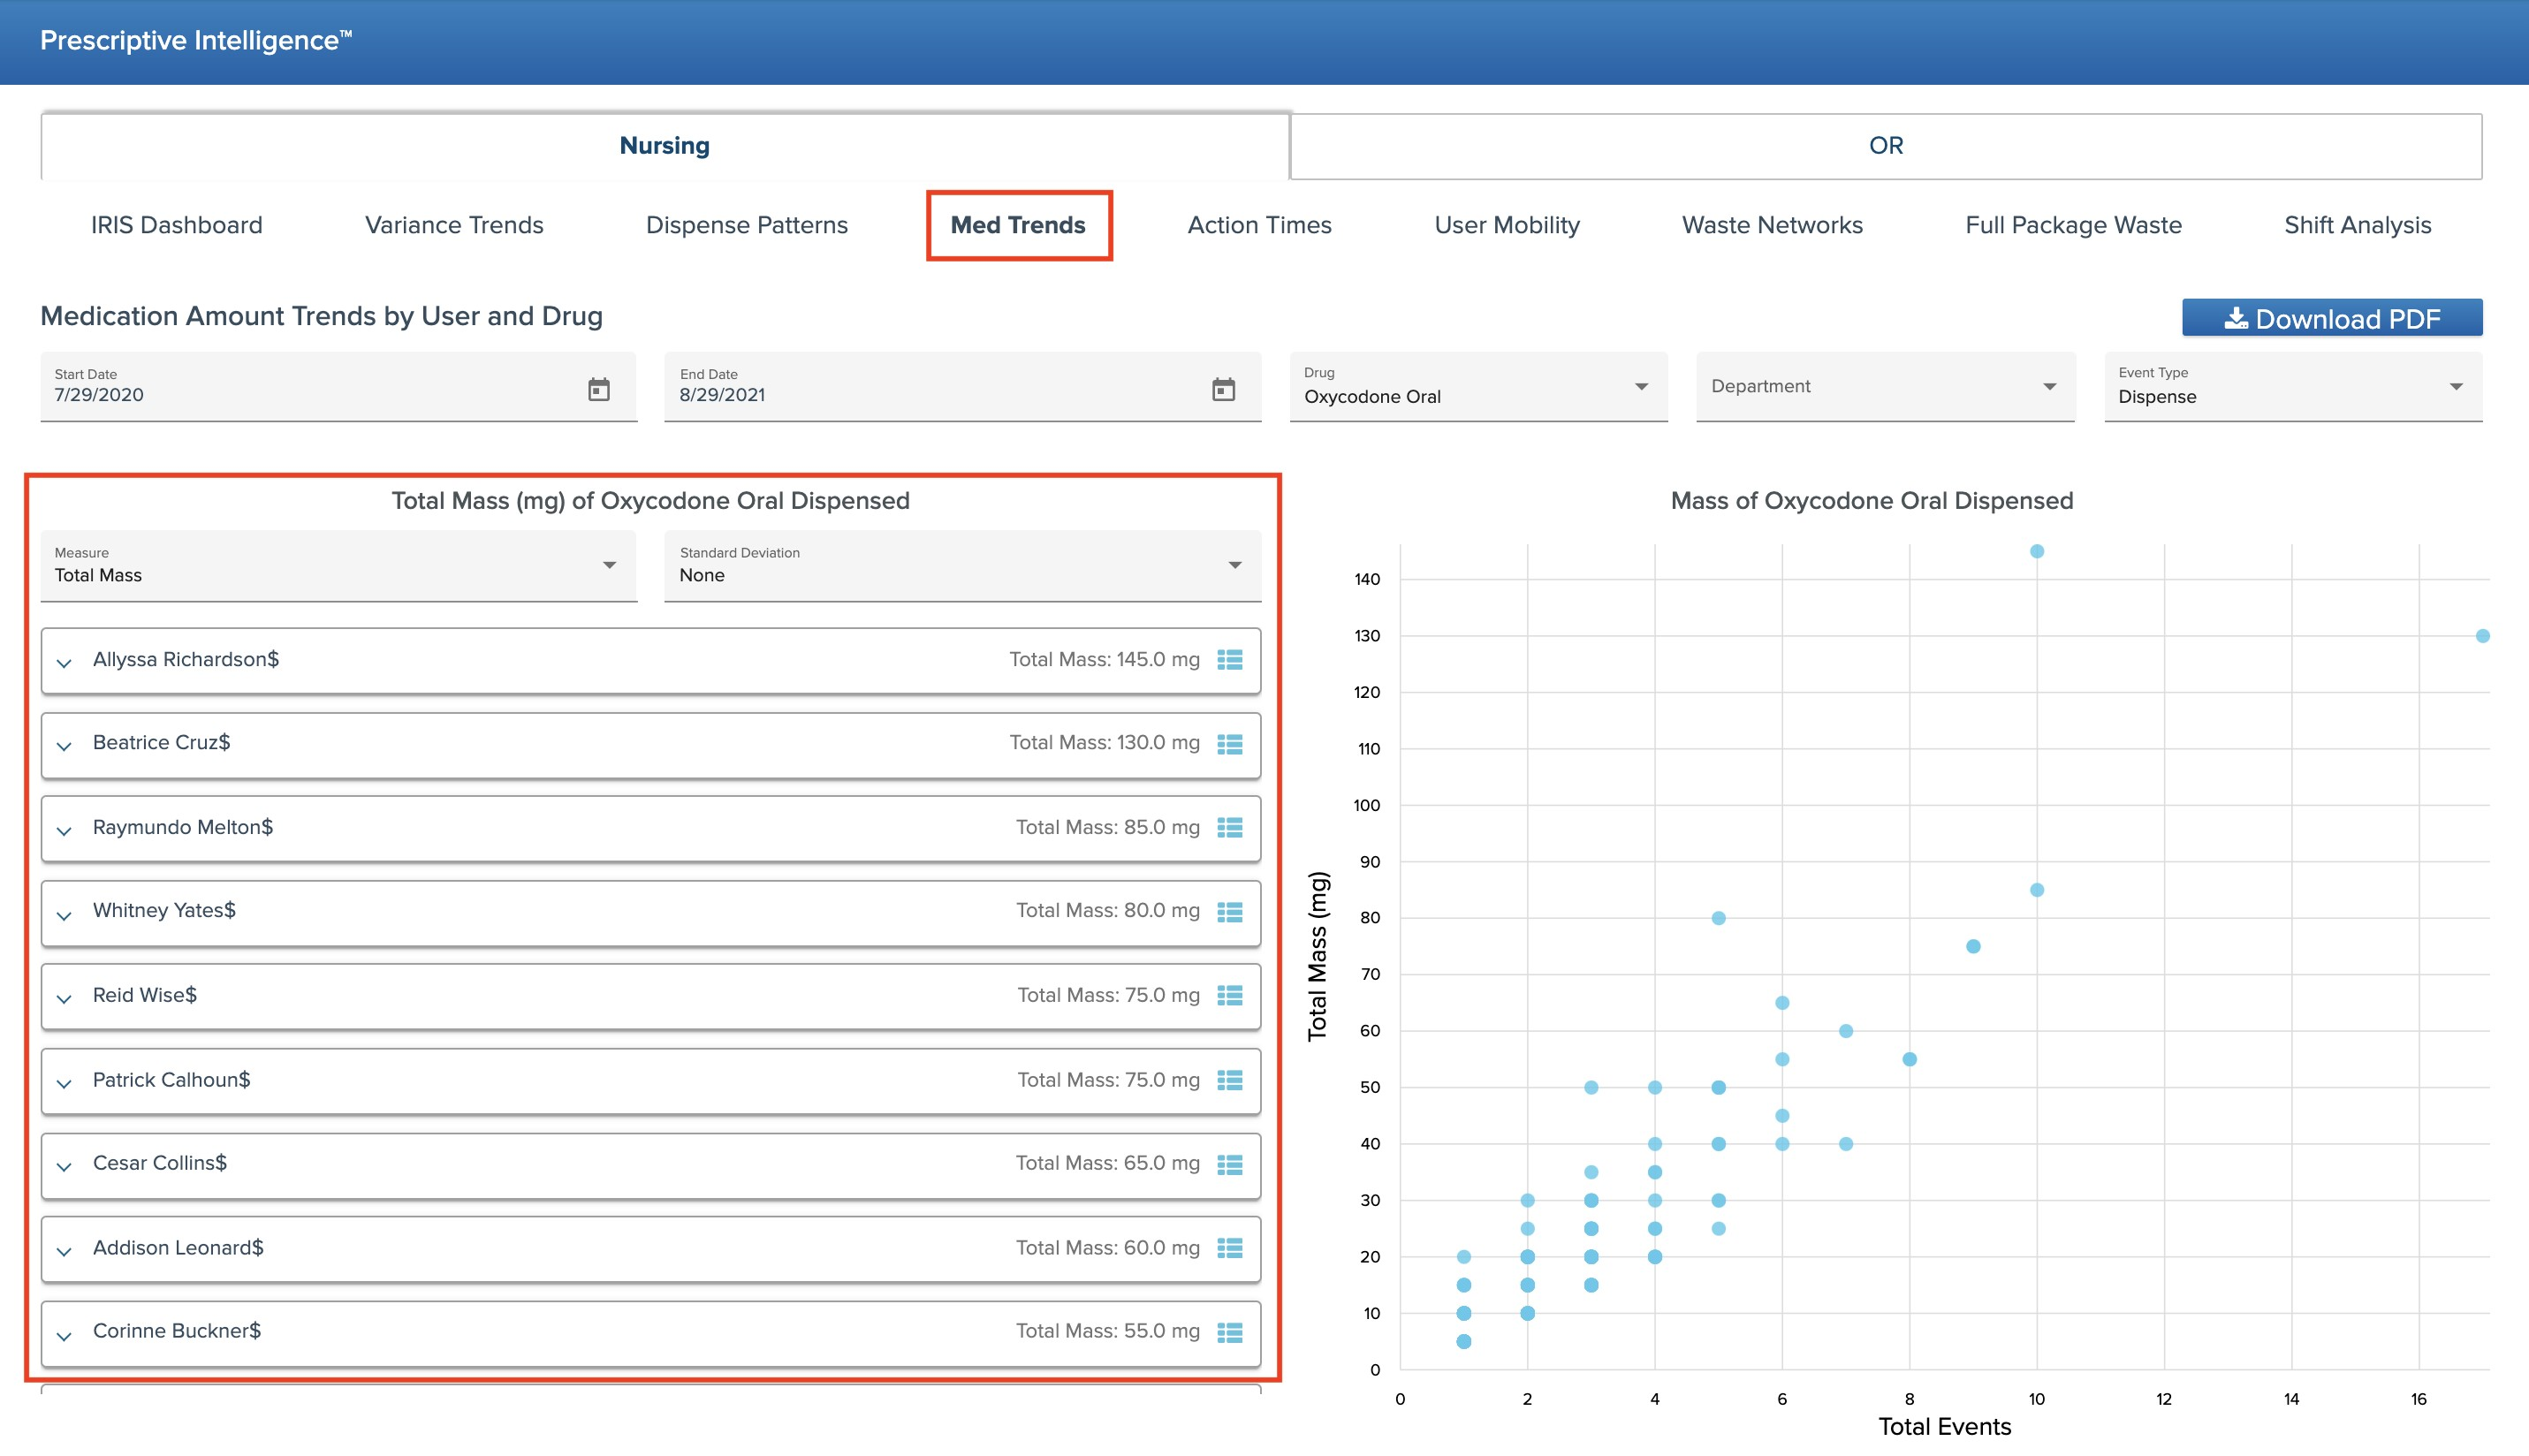This screenshot has width=2529, height=1456.
Task: Click the 145 mg scatter plot point
Action: [x=2036, y=551]
